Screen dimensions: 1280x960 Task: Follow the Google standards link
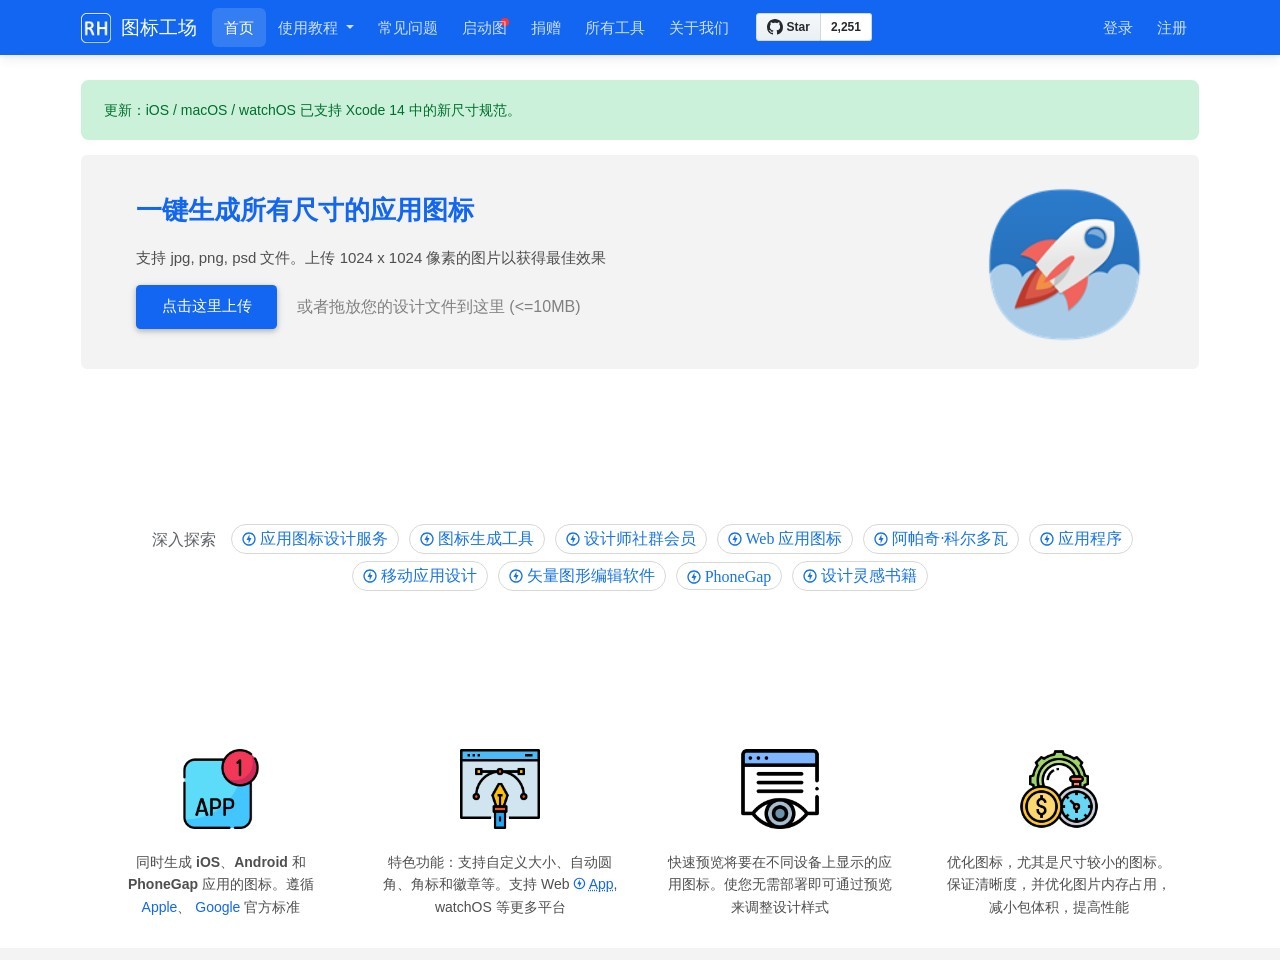coord(217,907)
